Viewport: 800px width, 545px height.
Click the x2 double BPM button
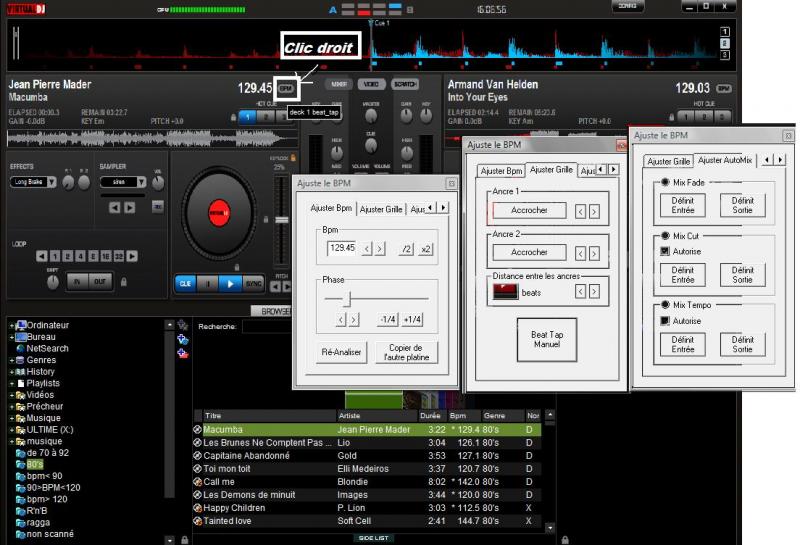425,249
